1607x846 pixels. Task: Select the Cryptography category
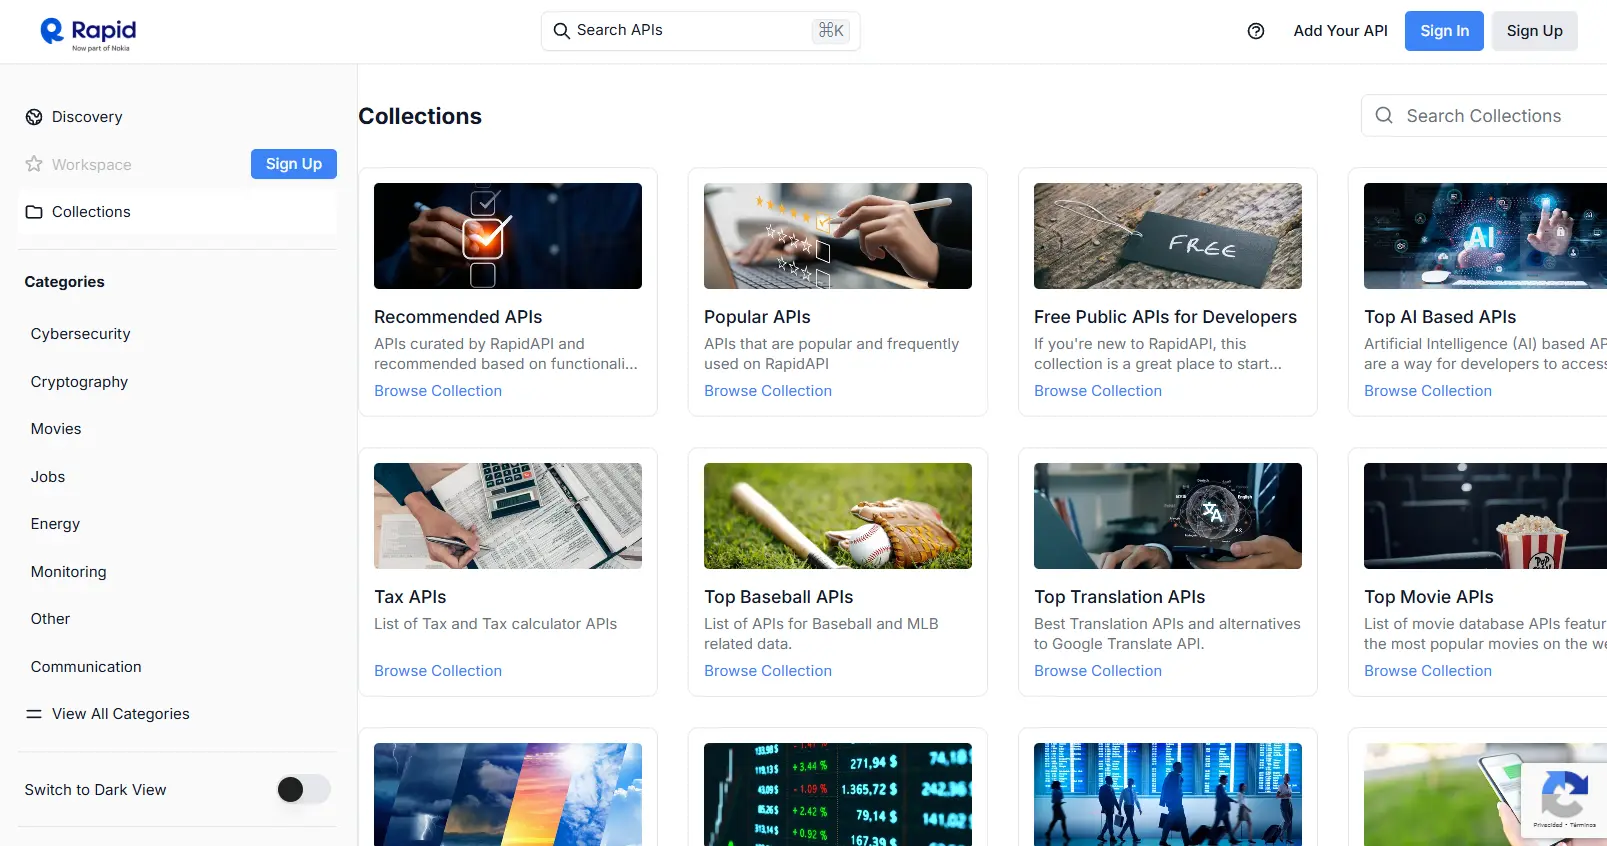79,382
